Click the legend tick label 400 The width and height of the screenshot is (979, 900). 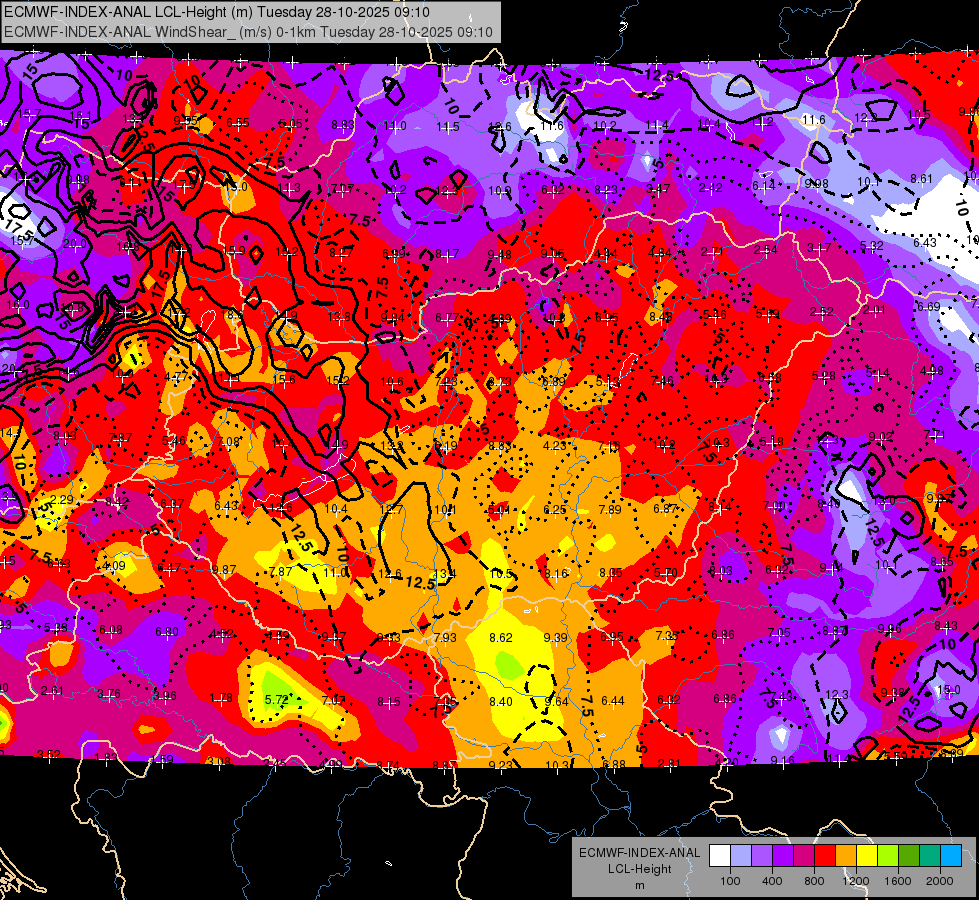tap(772, 881)
